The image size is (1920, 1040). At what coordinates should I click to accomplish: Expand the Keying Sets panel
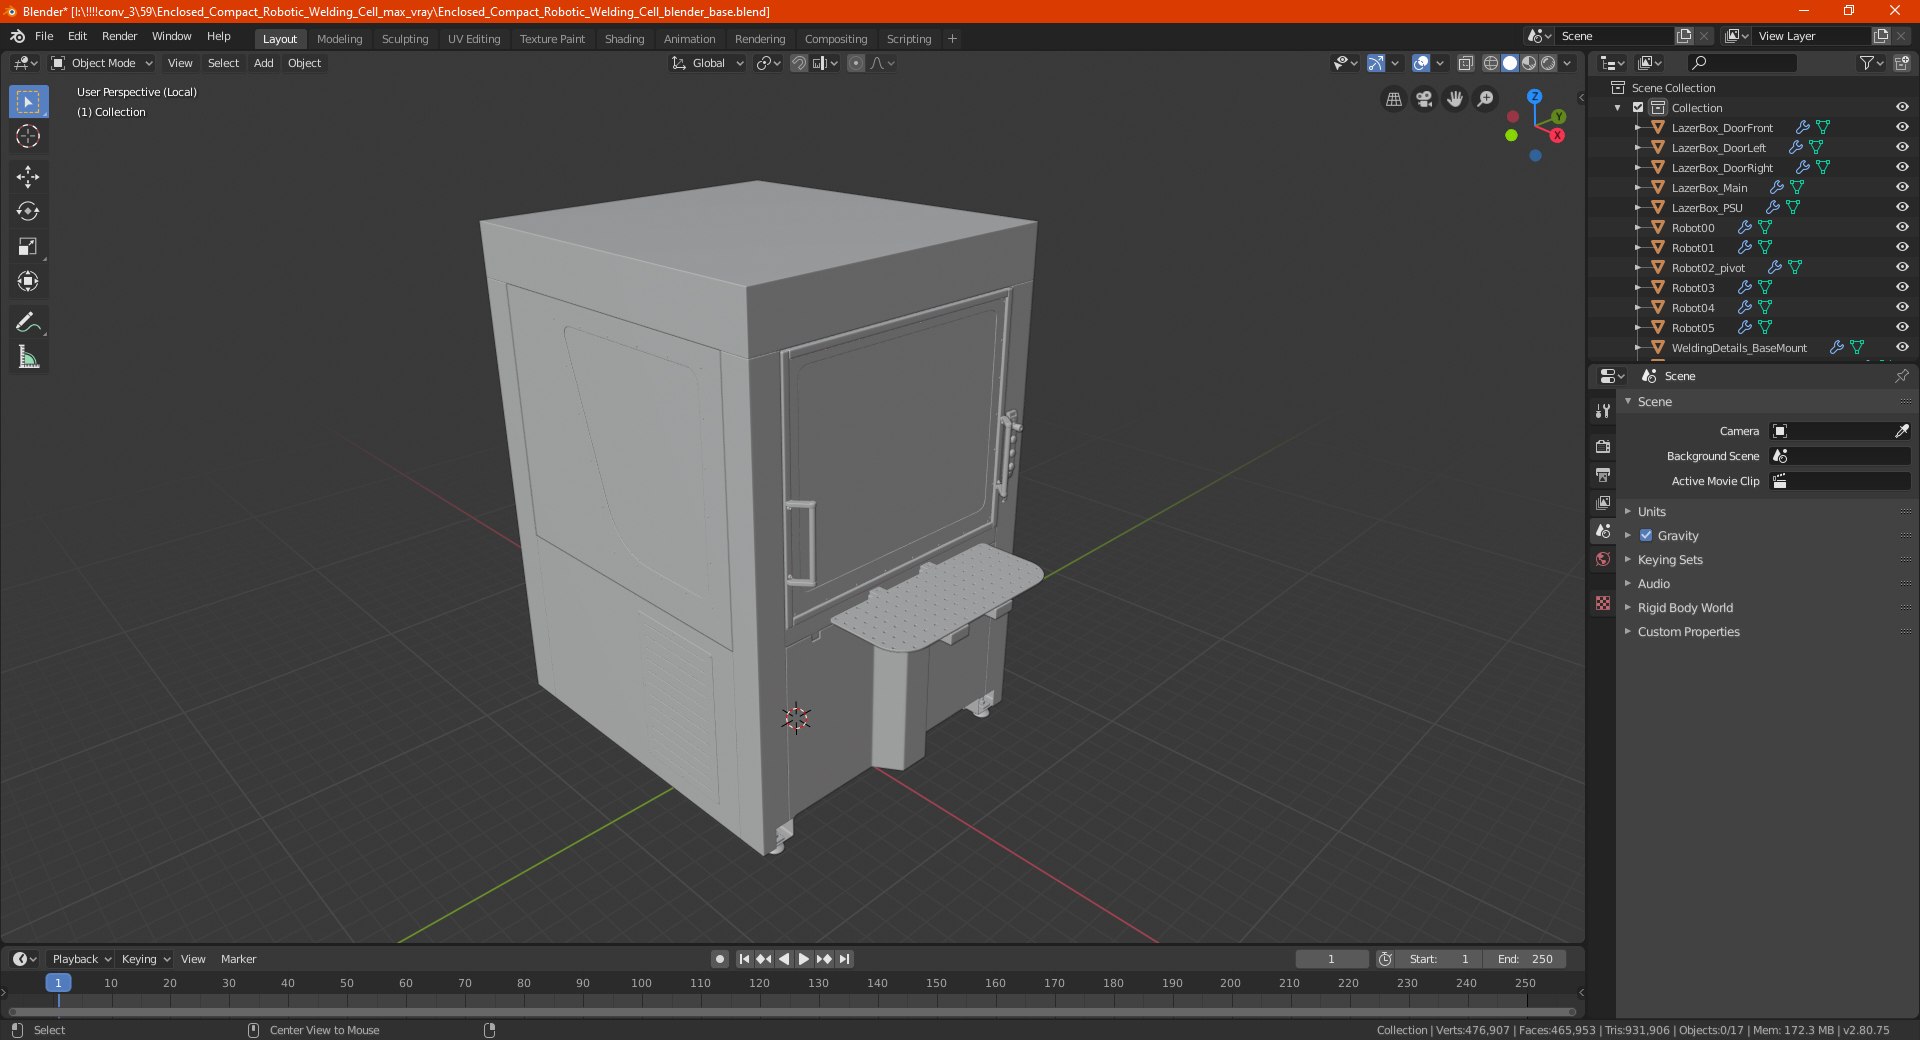[x=1670, y=560]
